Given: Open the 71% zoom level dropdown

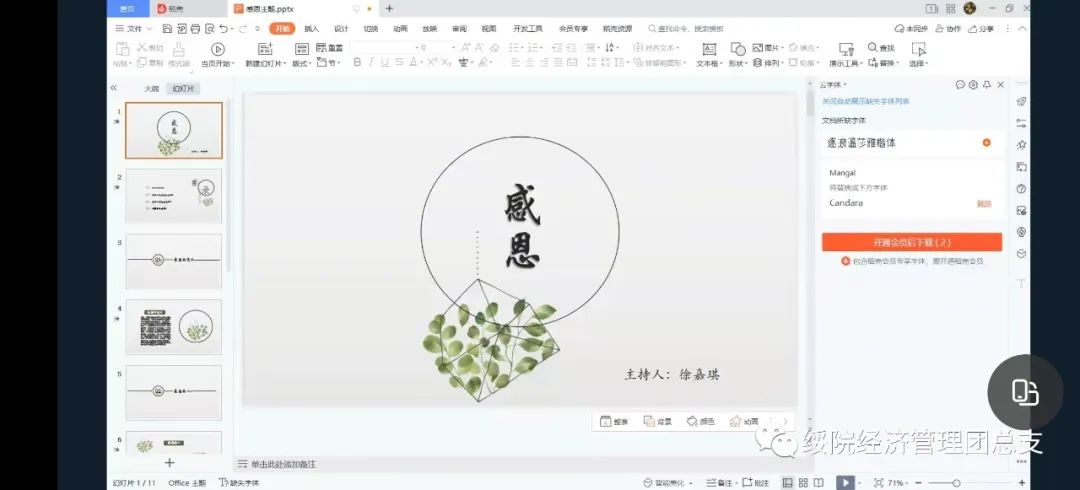Looking at the screenshot, I should point(897,483).
